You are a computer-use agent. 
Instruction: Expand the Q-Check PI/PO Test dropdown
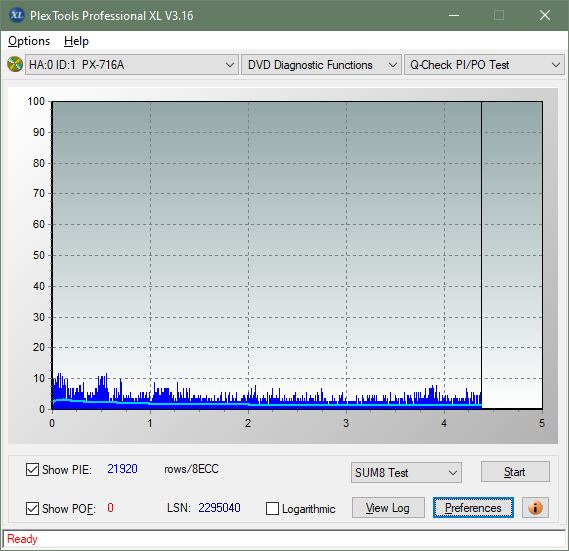[484, 65]
